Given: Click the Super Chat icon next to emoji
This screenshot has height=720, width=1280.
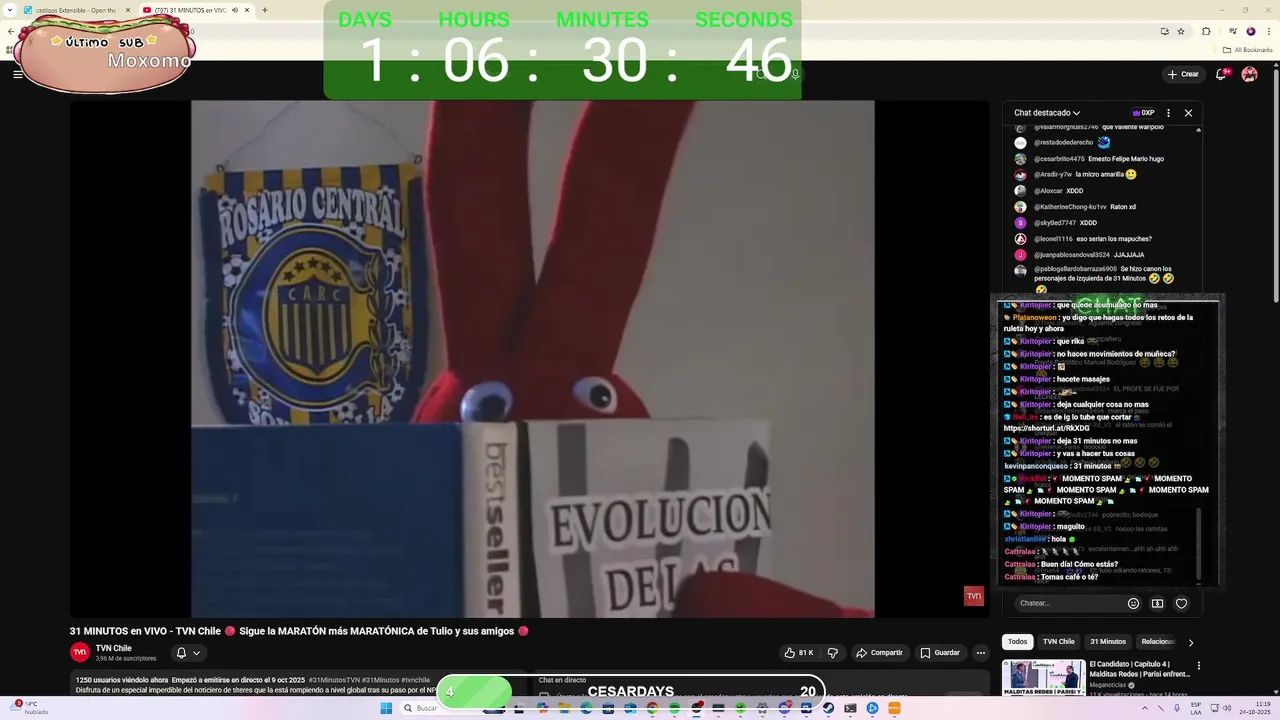Looking at the screenshot, I should [1157, 603].
